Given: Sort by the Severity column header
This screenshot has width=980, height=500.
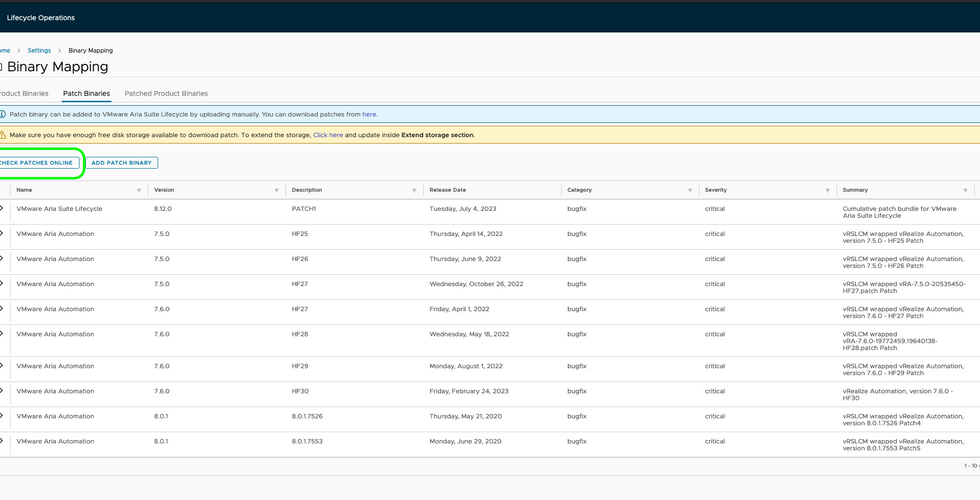Looking at the screenshot, I should [x=716, y=190].
